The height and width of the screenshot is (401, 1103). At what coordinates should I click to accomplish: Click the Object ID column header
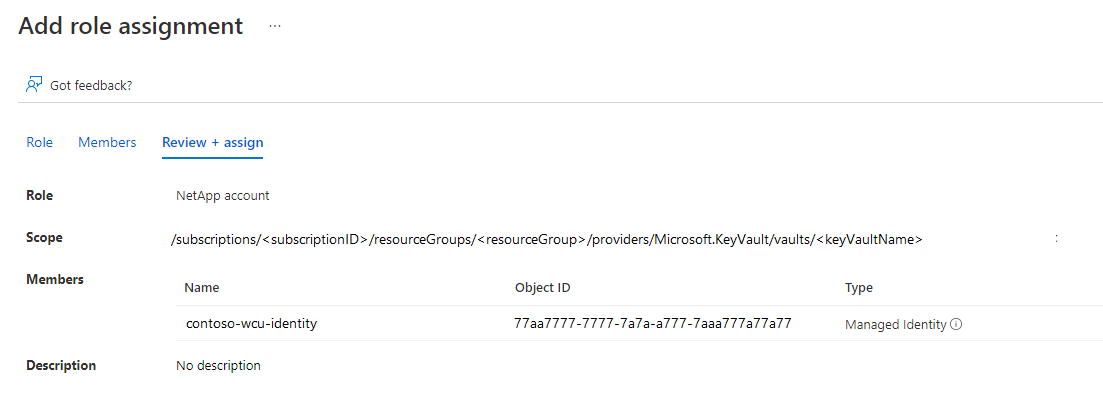[542, 288]
